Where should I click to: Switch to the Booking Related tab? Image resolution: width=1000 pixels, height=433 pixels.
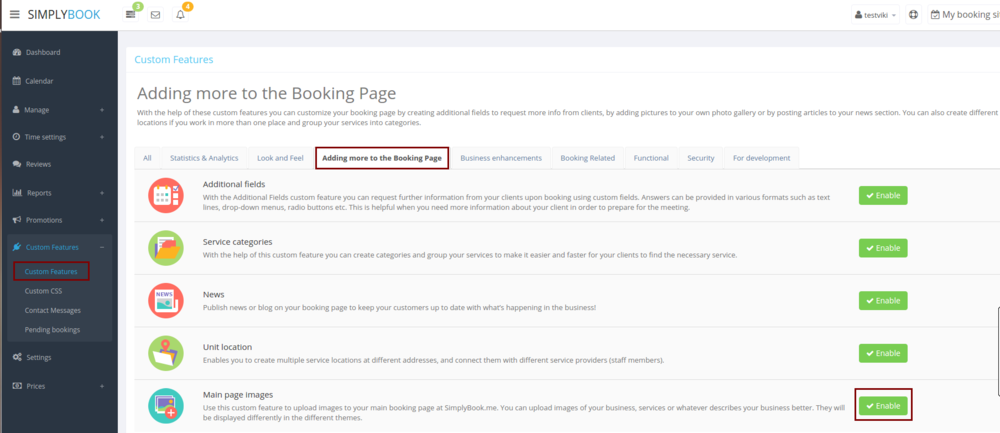point(587,158)
